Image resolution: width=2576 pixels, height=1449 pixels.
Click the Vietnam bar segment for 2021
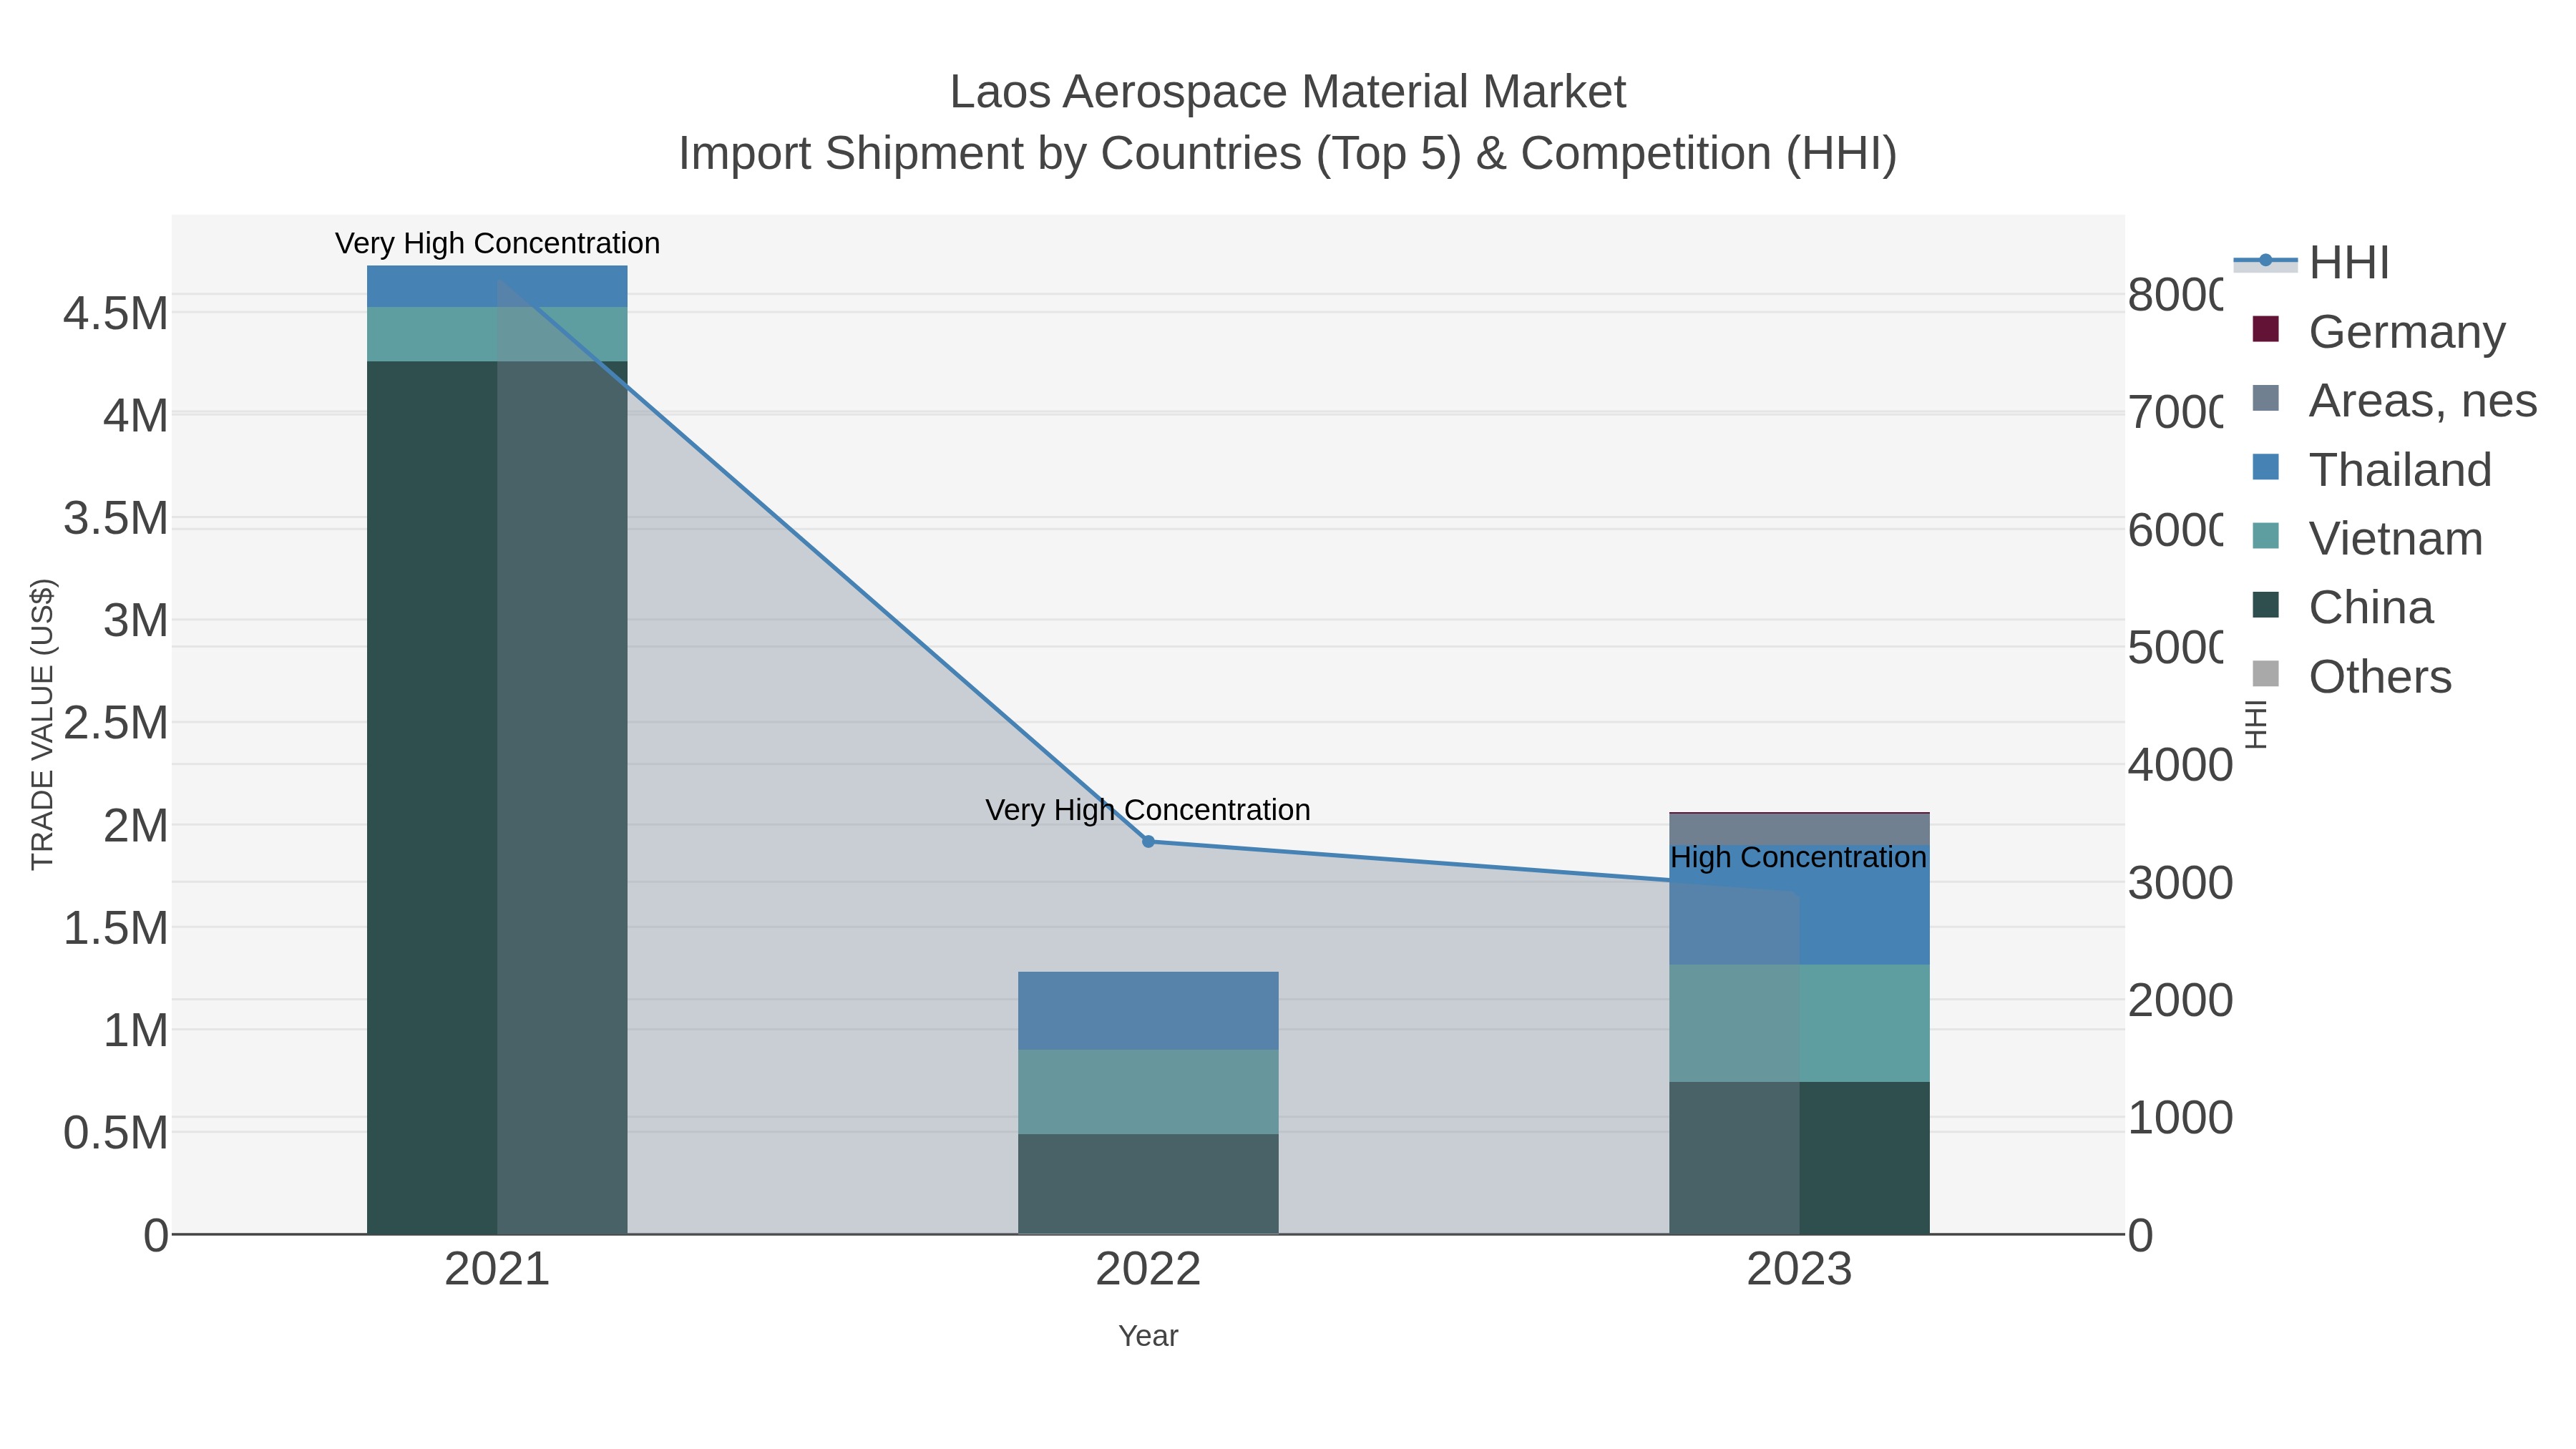point(497,334)
